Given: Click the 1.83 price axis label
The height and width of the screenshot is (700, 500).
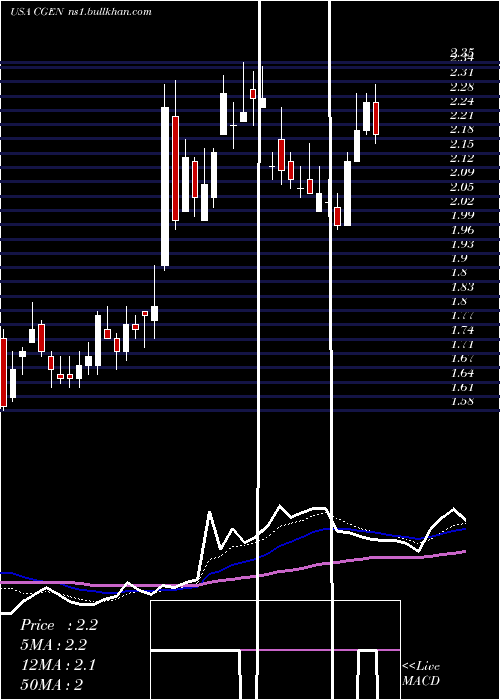Looking at the screenshot, I should pyautogui.click(x=462, y=287).
